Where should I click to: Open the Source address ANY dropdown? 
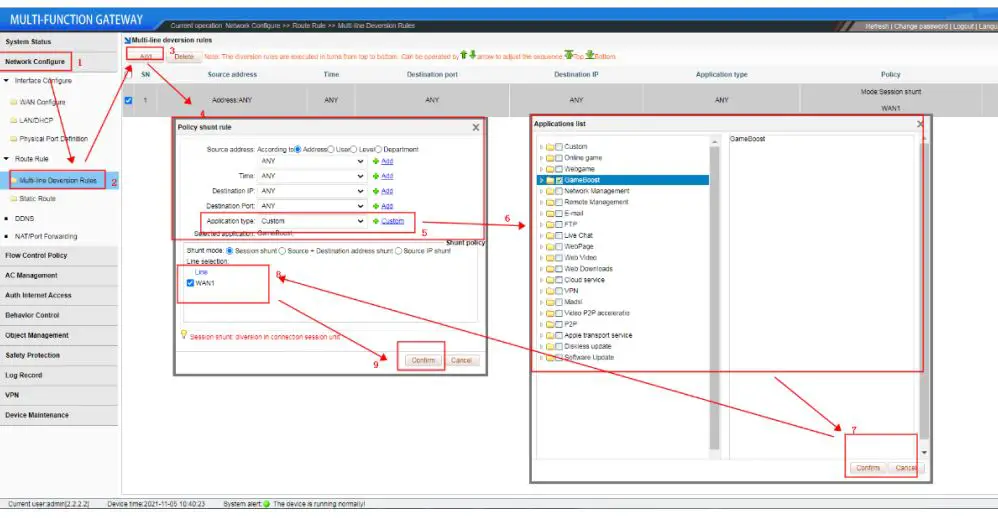point(312,162)
